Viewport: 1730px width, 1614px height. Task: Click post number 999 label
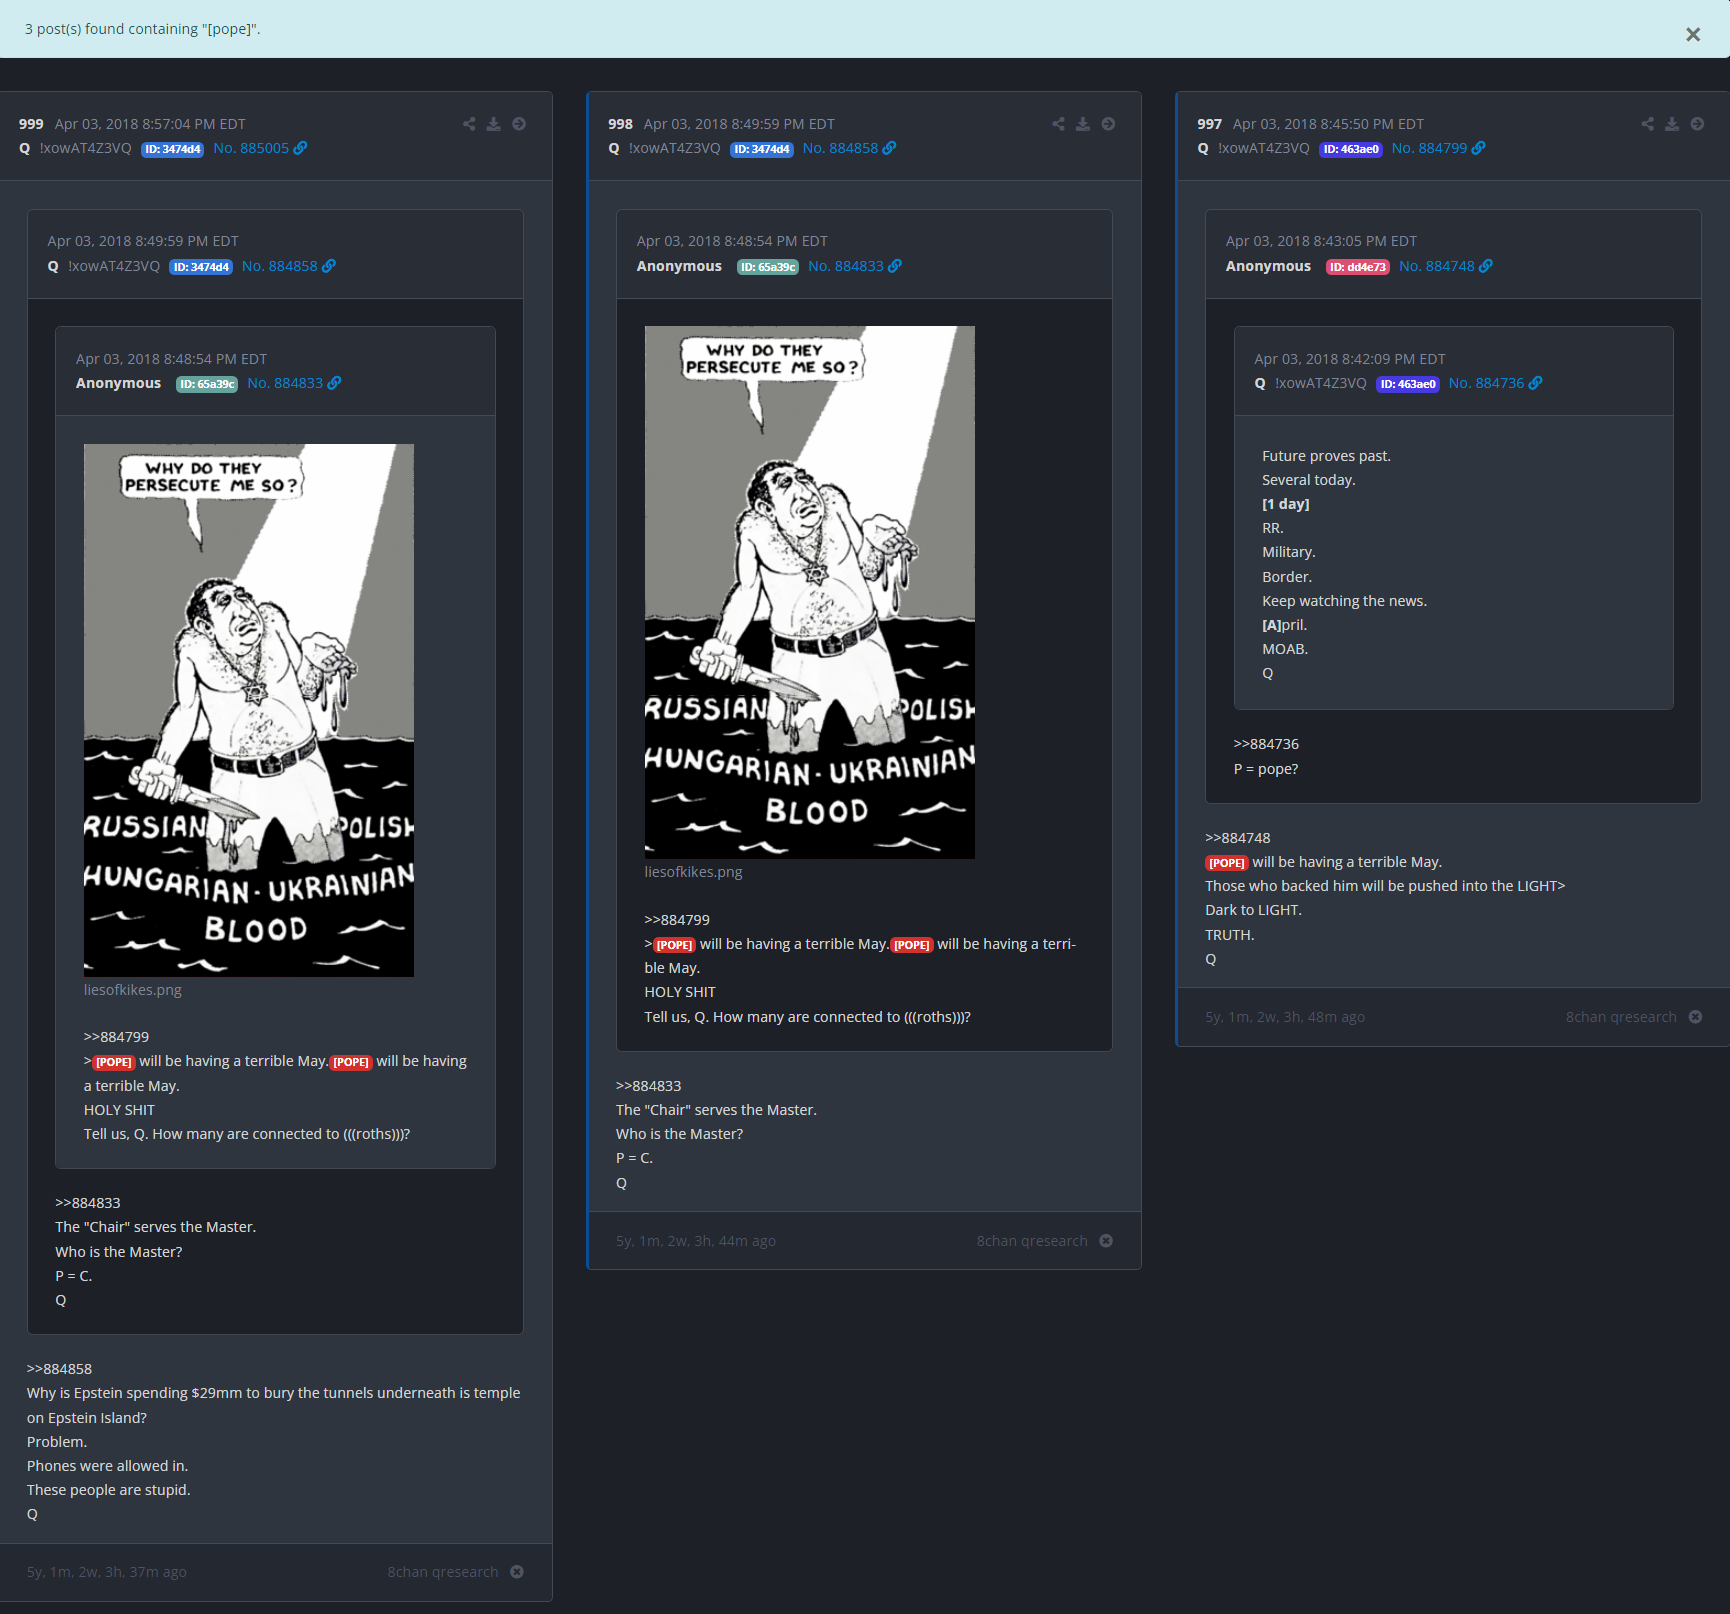click(31, 124)
